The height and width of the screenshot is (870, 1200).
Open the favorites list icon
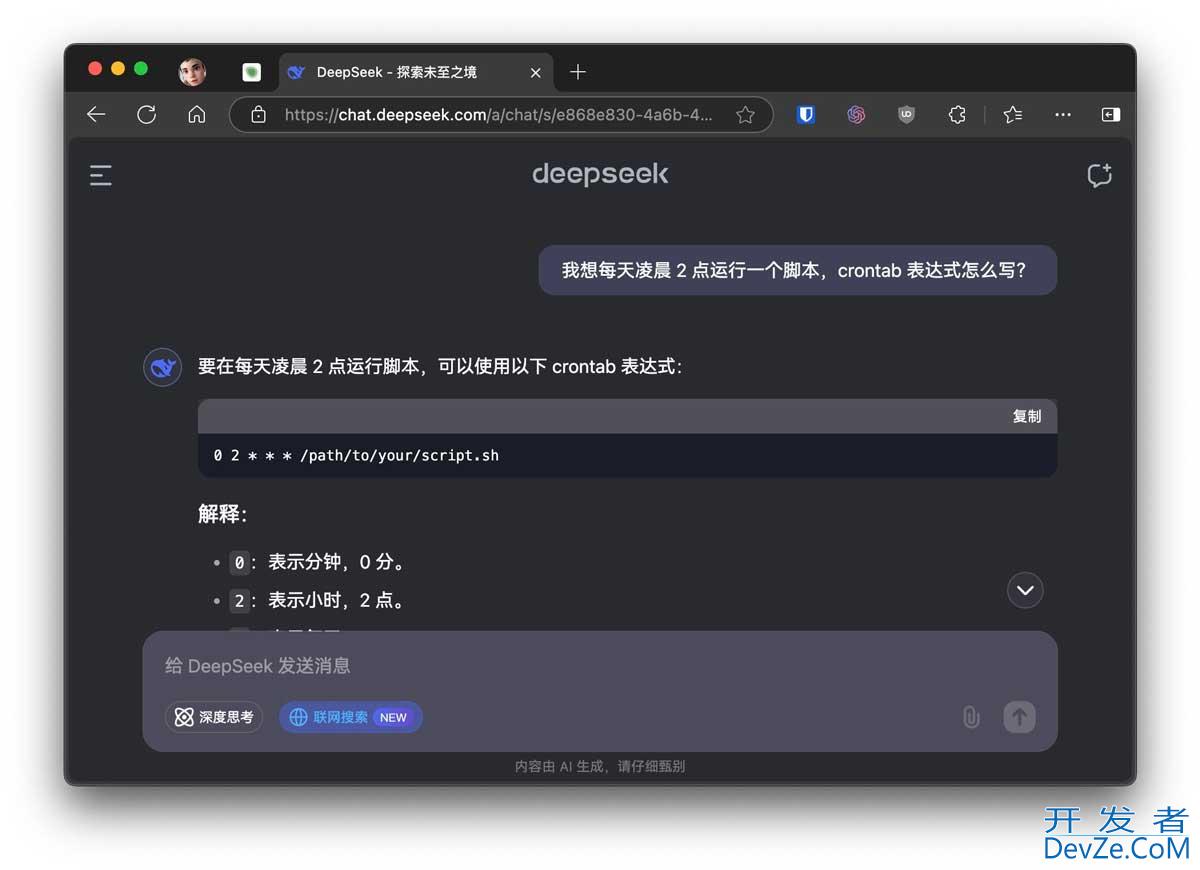point(1012,114)
